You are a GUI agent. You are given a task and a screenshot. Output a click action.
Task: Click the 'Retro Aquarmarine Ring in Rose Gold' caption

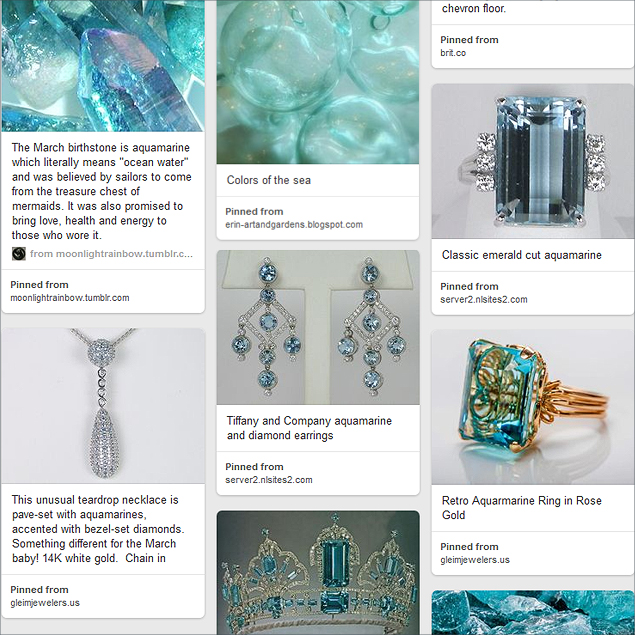(521, 508)
